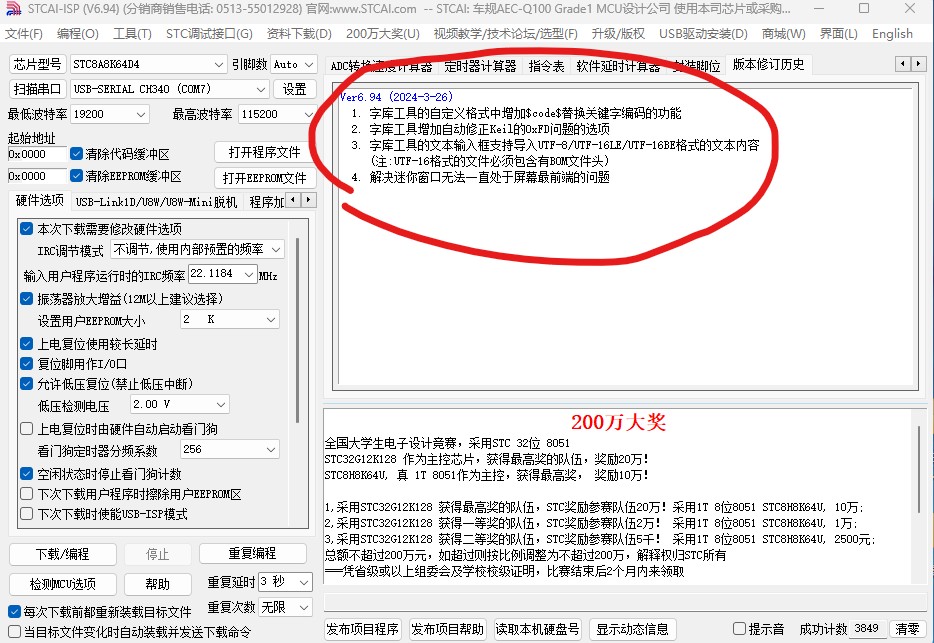
Task: Open 资料下载(D) menu
Action: coord(299,34)
